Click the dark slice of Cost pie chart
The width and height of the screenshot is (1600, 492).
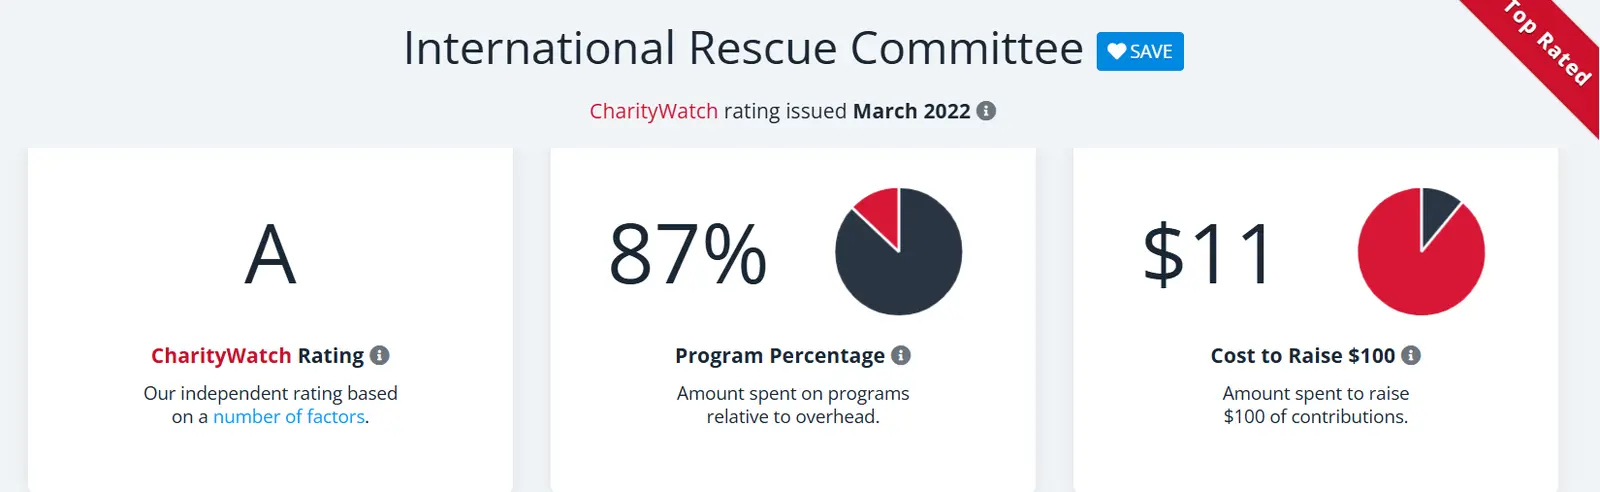(x=1437, y=208)
